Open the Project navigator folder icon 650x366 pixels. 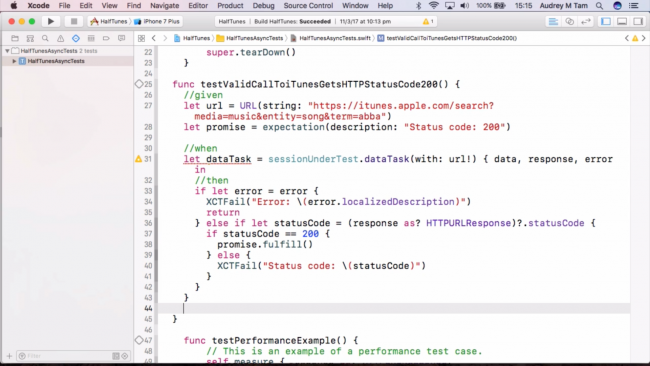pos(15,38)
